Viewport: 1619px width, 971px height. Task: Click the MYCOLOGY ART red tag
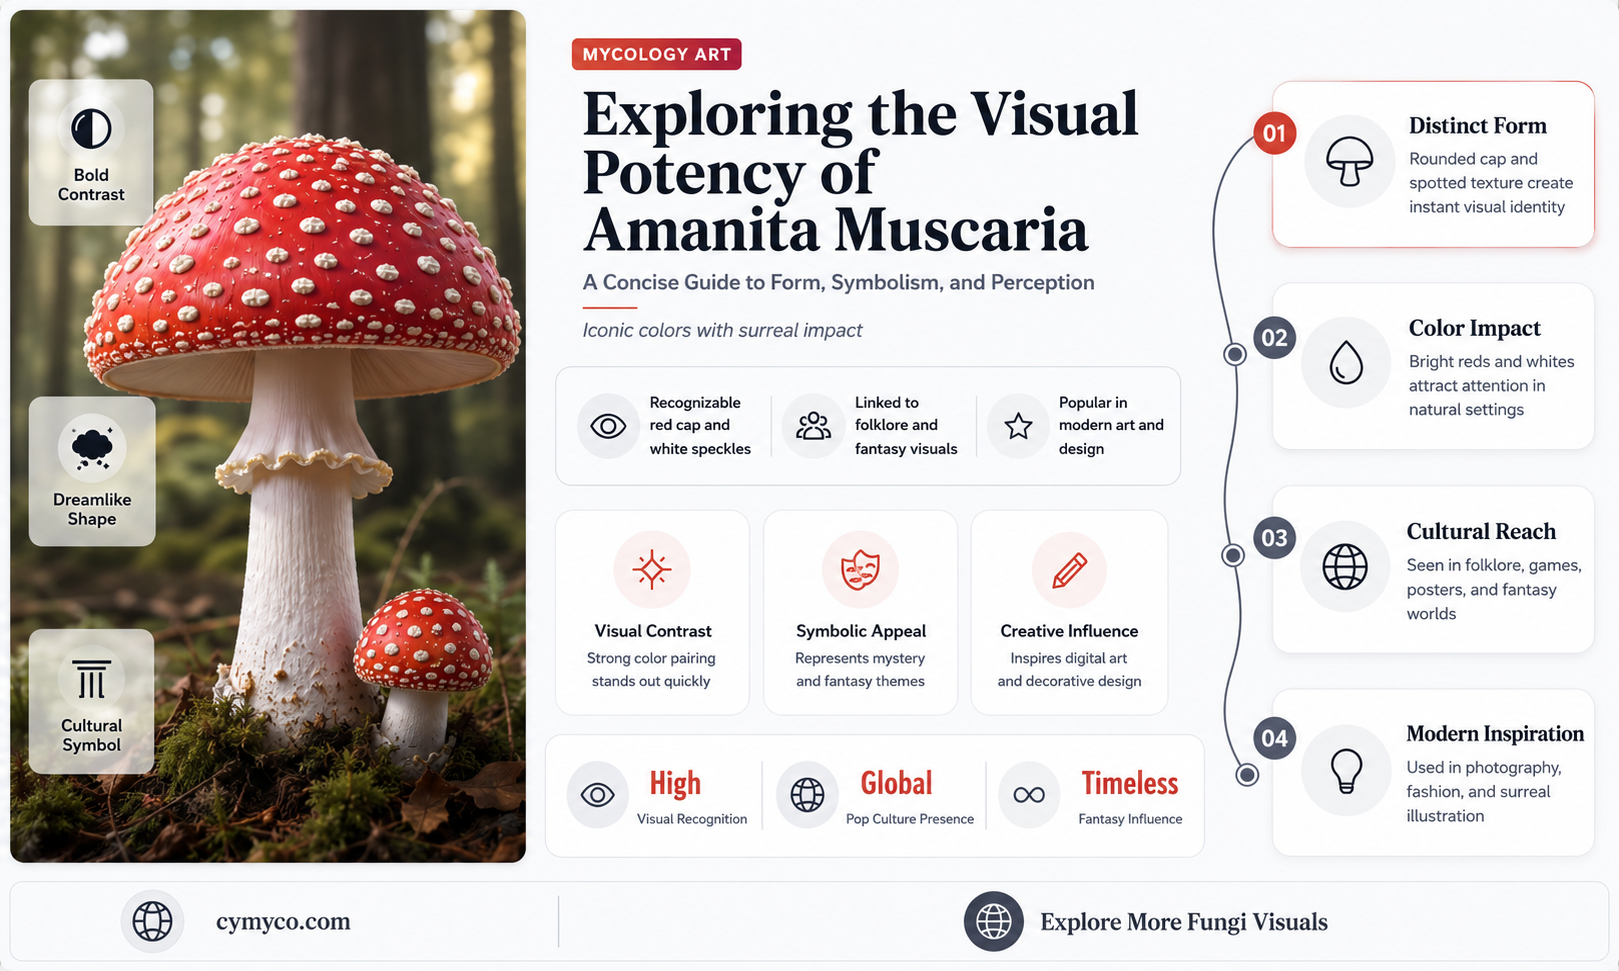point(657,54)
